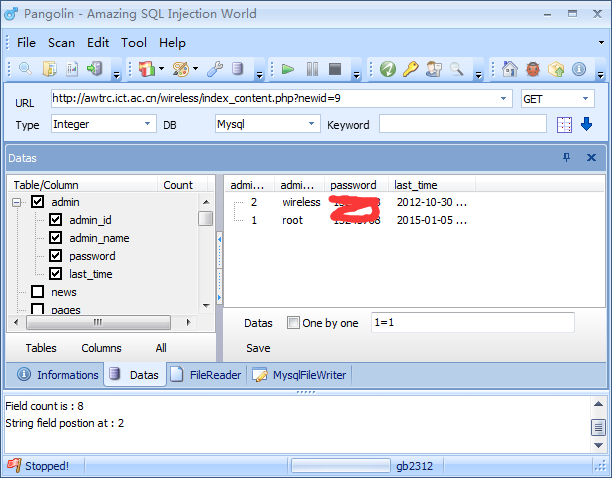Click the tree horizontal scrollbar thumb
Image resolution: width=612 pixels, height=478 pixels.
click(x=98, y=322)
